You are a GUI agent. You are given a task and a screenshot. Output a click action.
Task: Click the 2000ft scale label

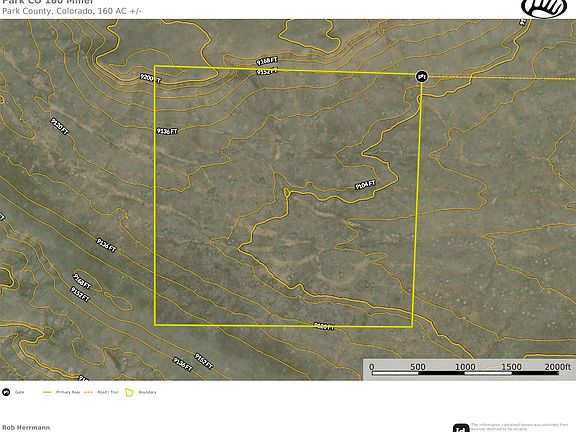(558, 367)
